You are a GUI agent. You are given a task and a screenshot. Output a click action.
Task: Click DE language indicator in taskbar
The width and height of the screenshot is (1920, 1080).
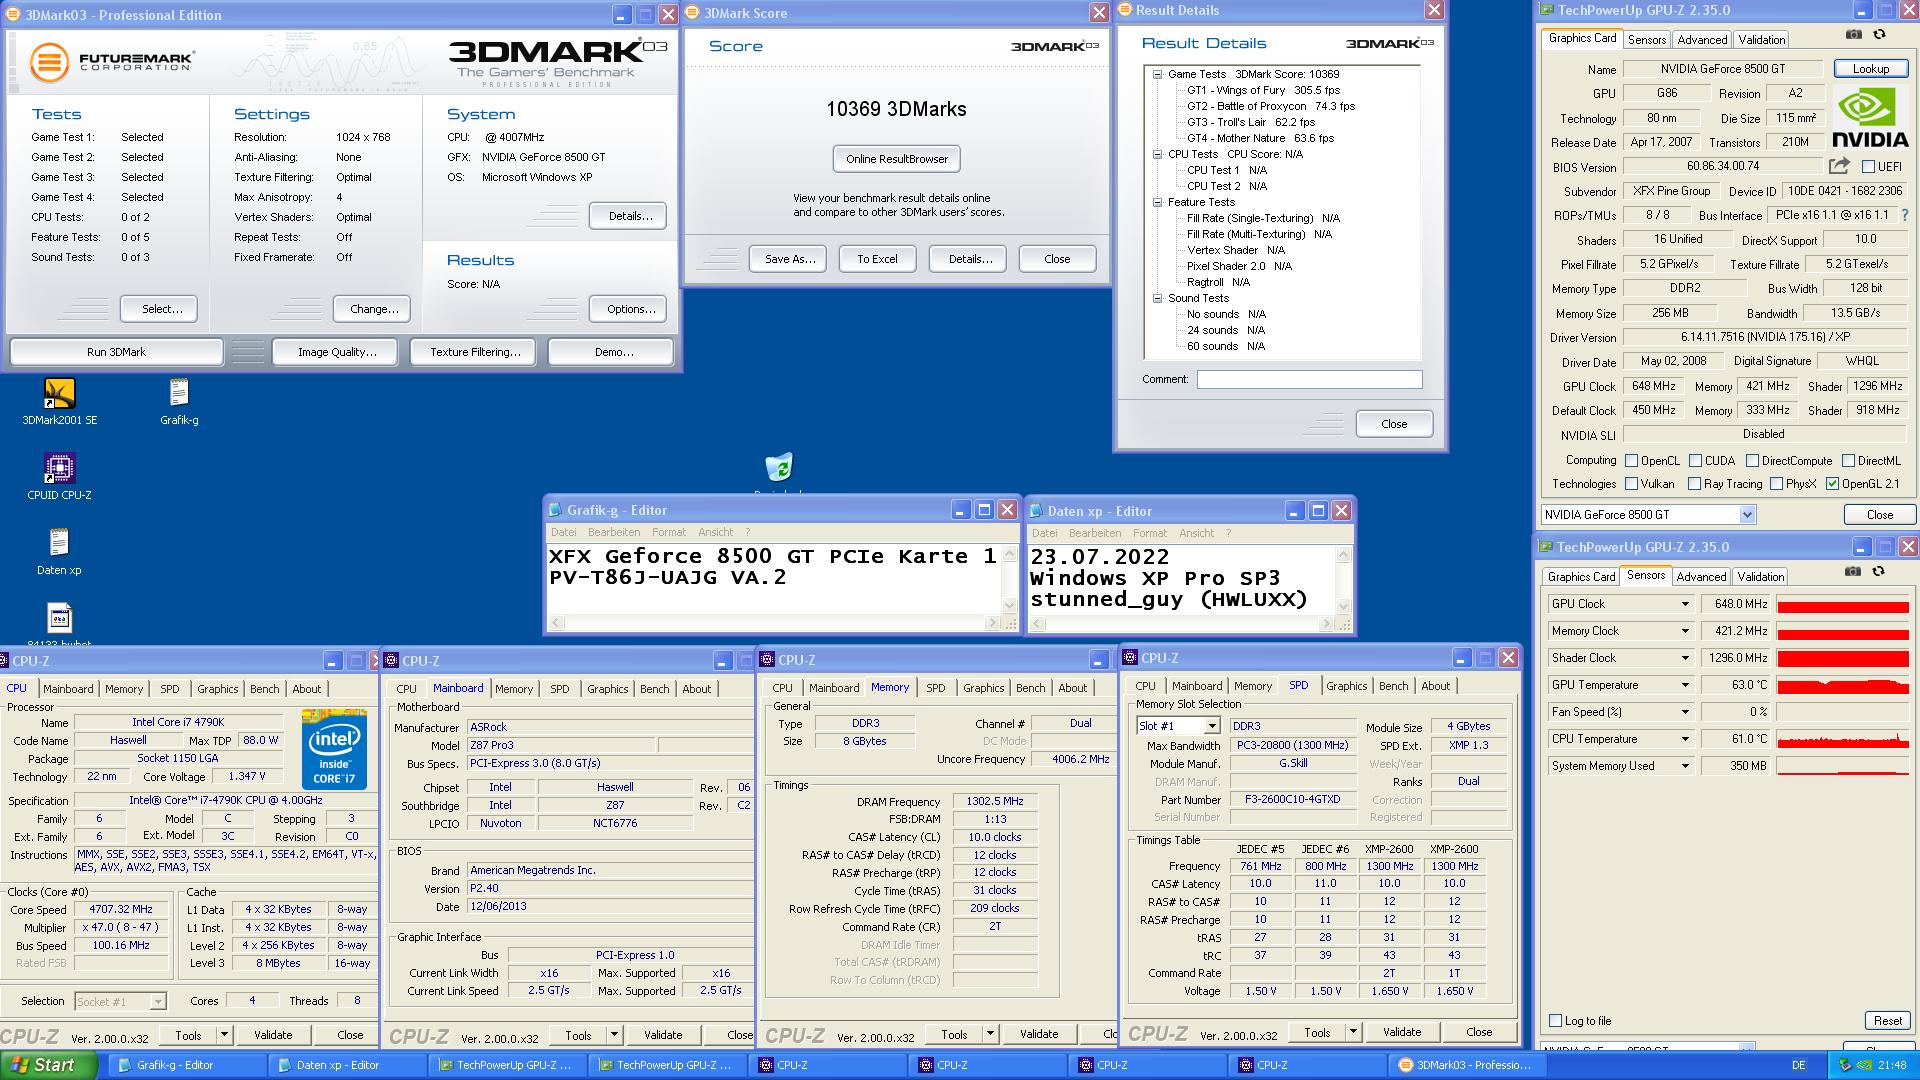click(x=1798, y=1066)
